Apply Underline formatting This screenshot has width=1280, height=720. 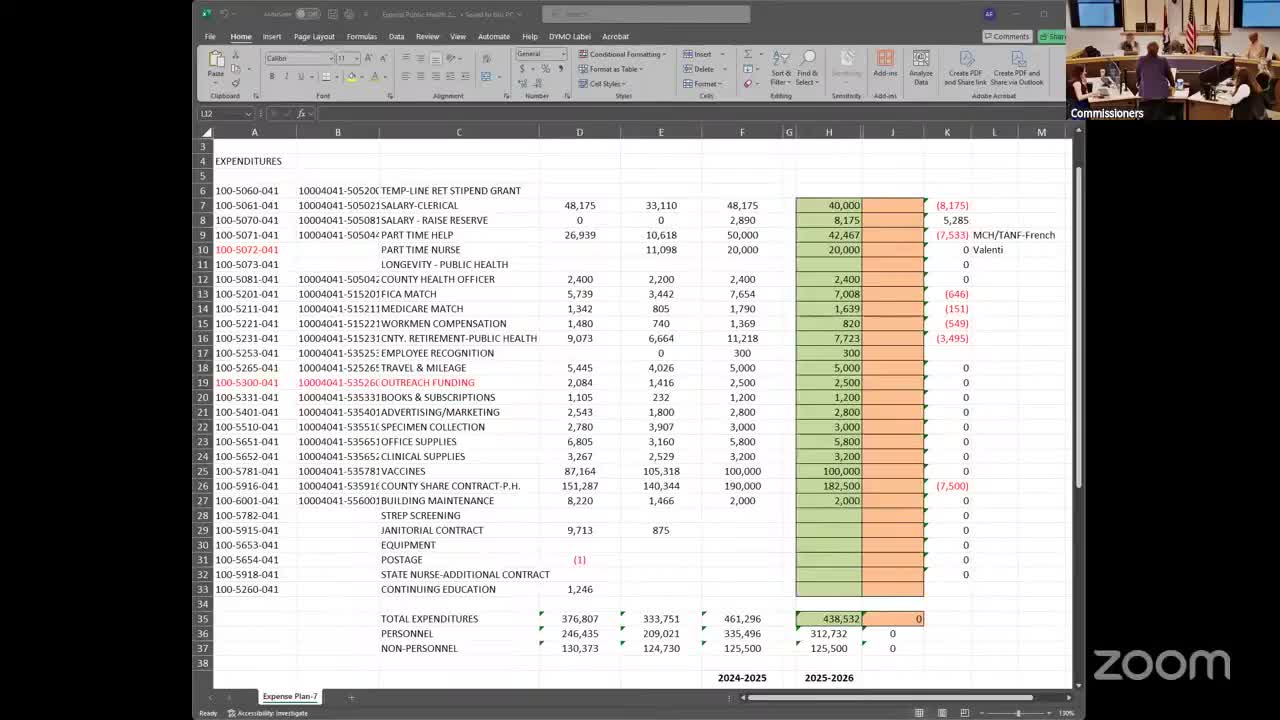300,76
